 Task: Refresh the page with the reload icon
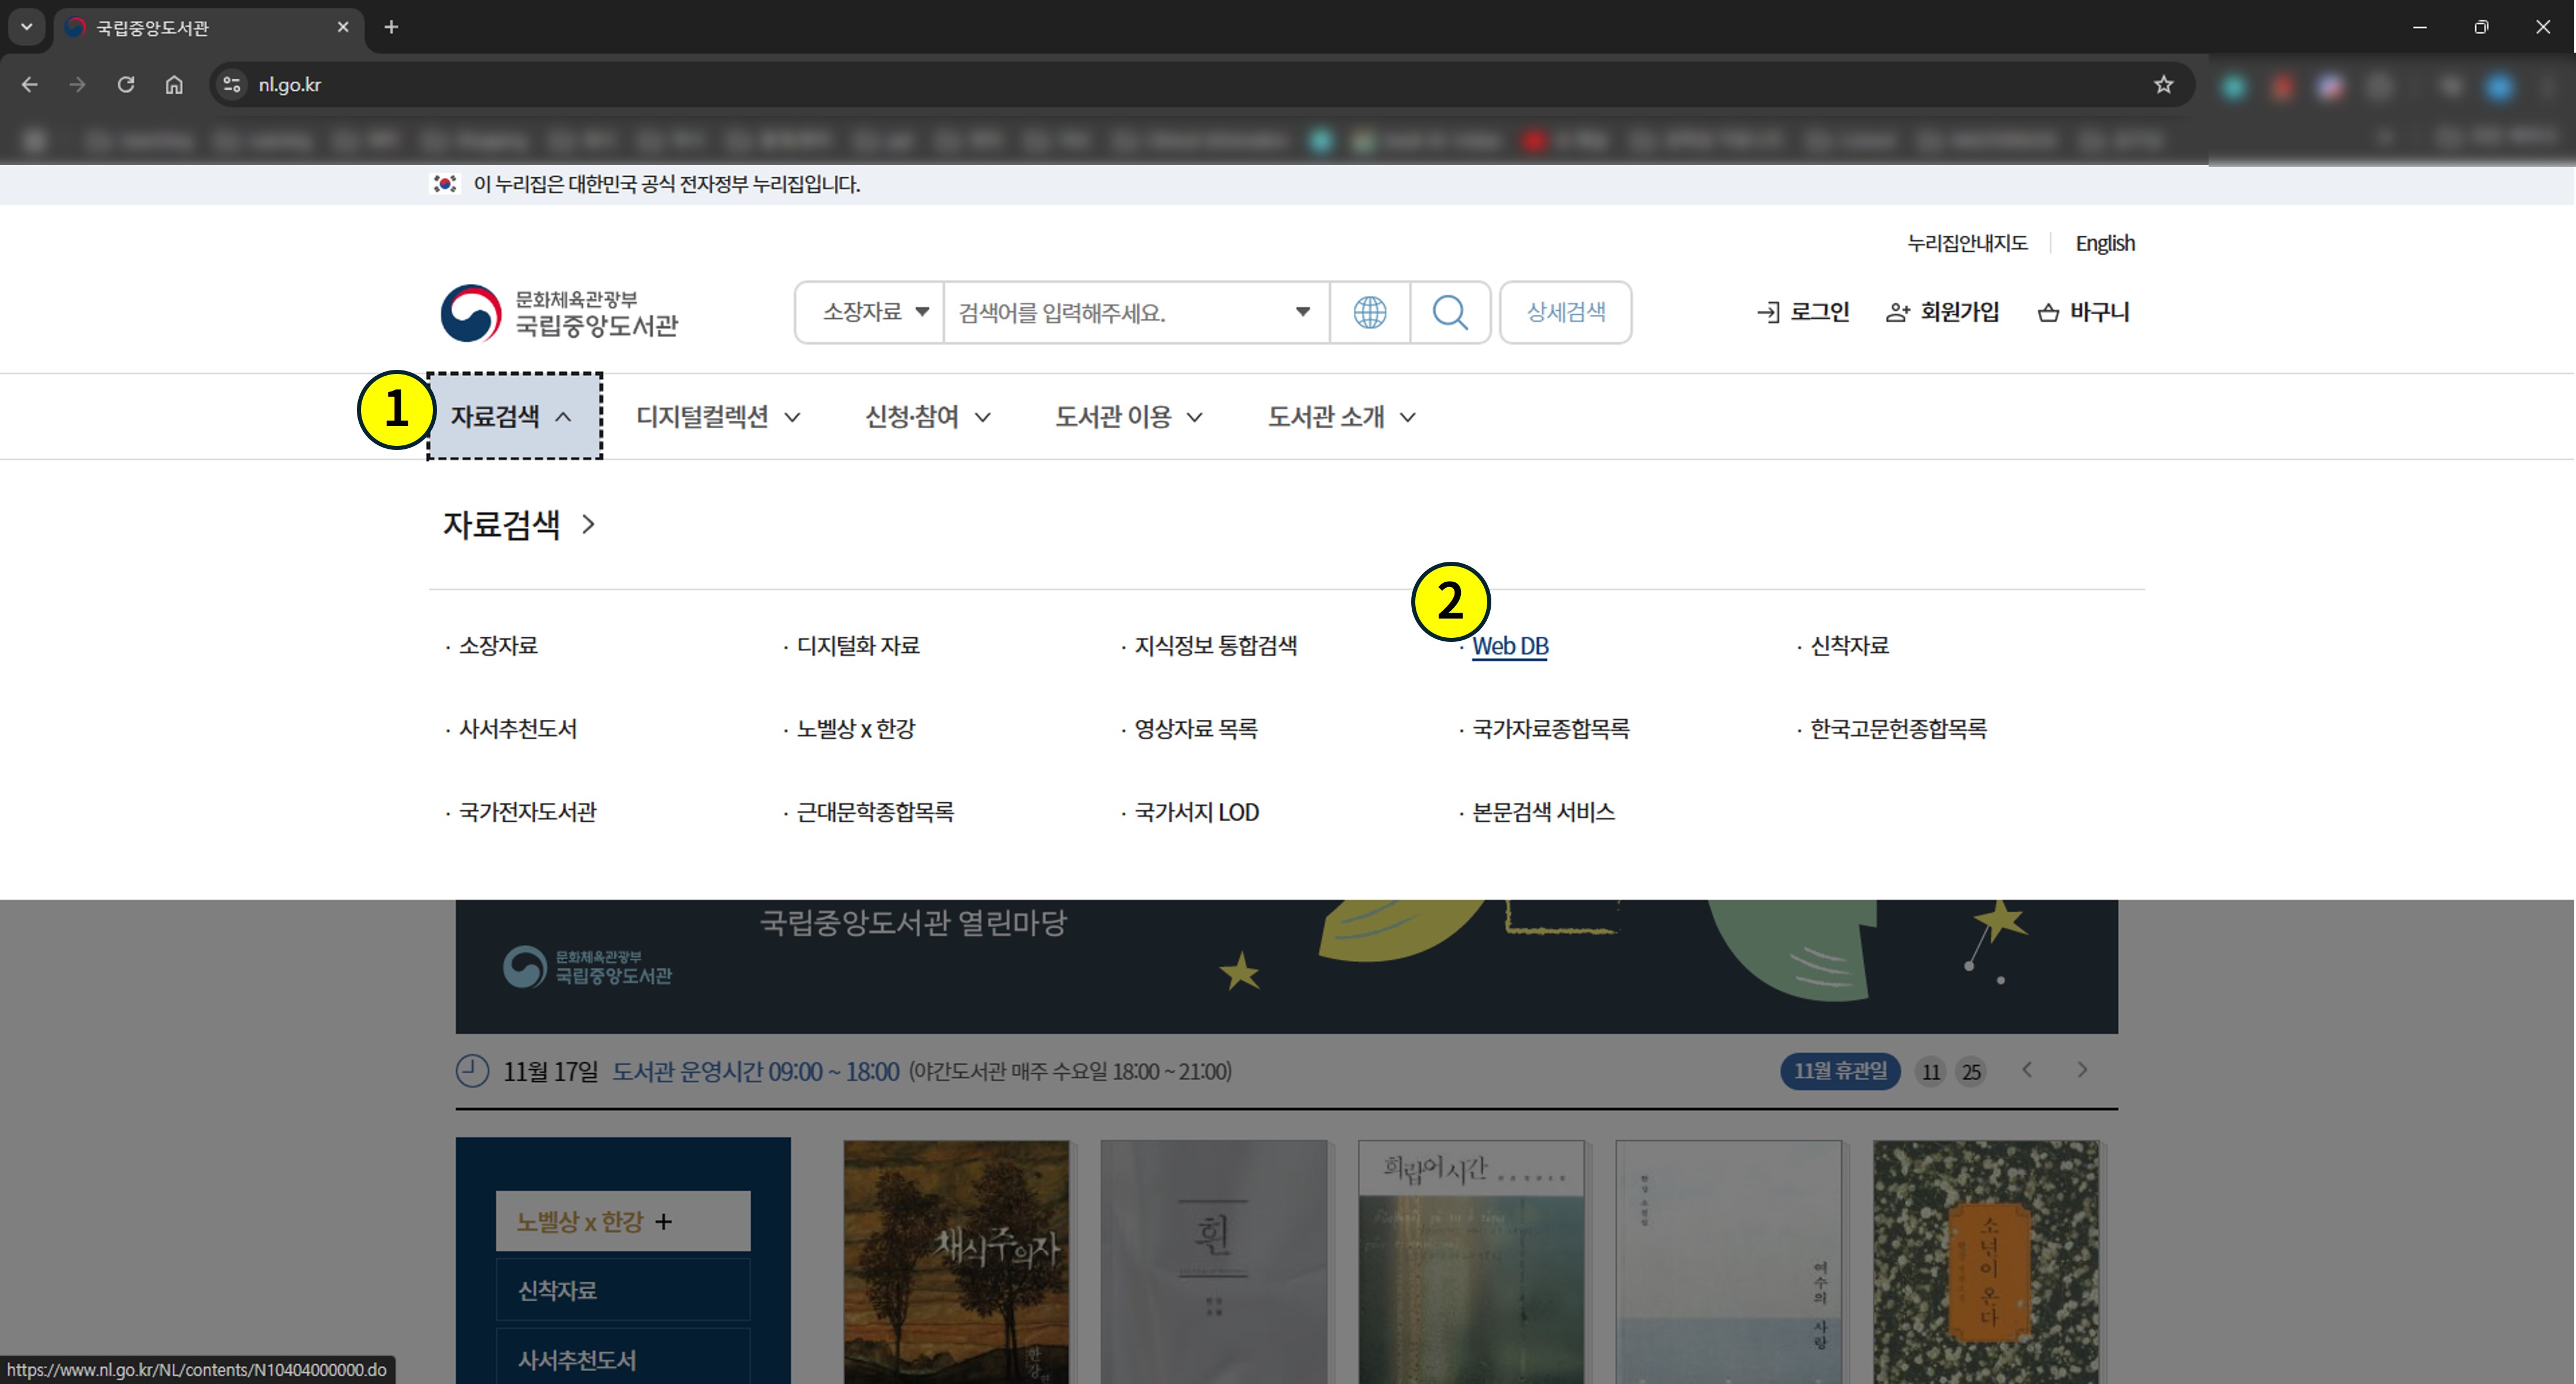tap(126, 85)
